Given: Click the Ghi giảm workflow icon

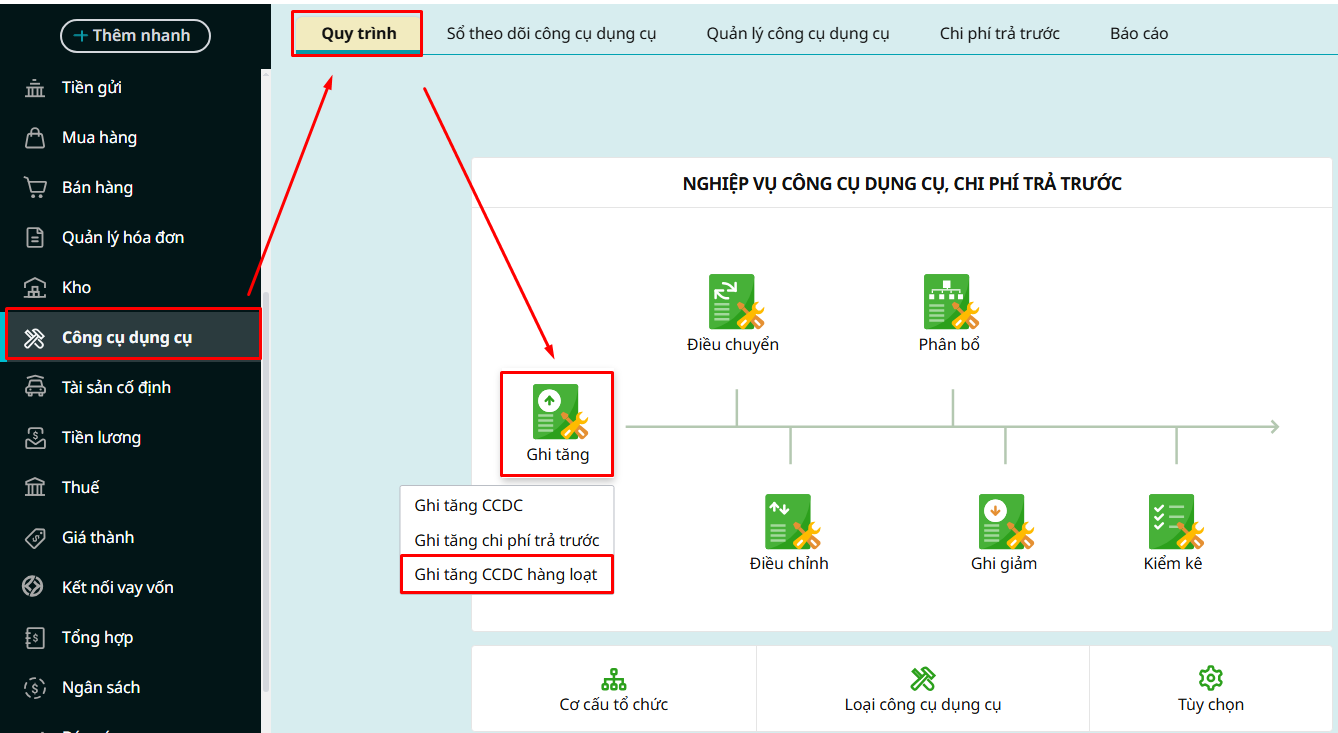Looking at the screenshot, I should tap(1004, 522).
